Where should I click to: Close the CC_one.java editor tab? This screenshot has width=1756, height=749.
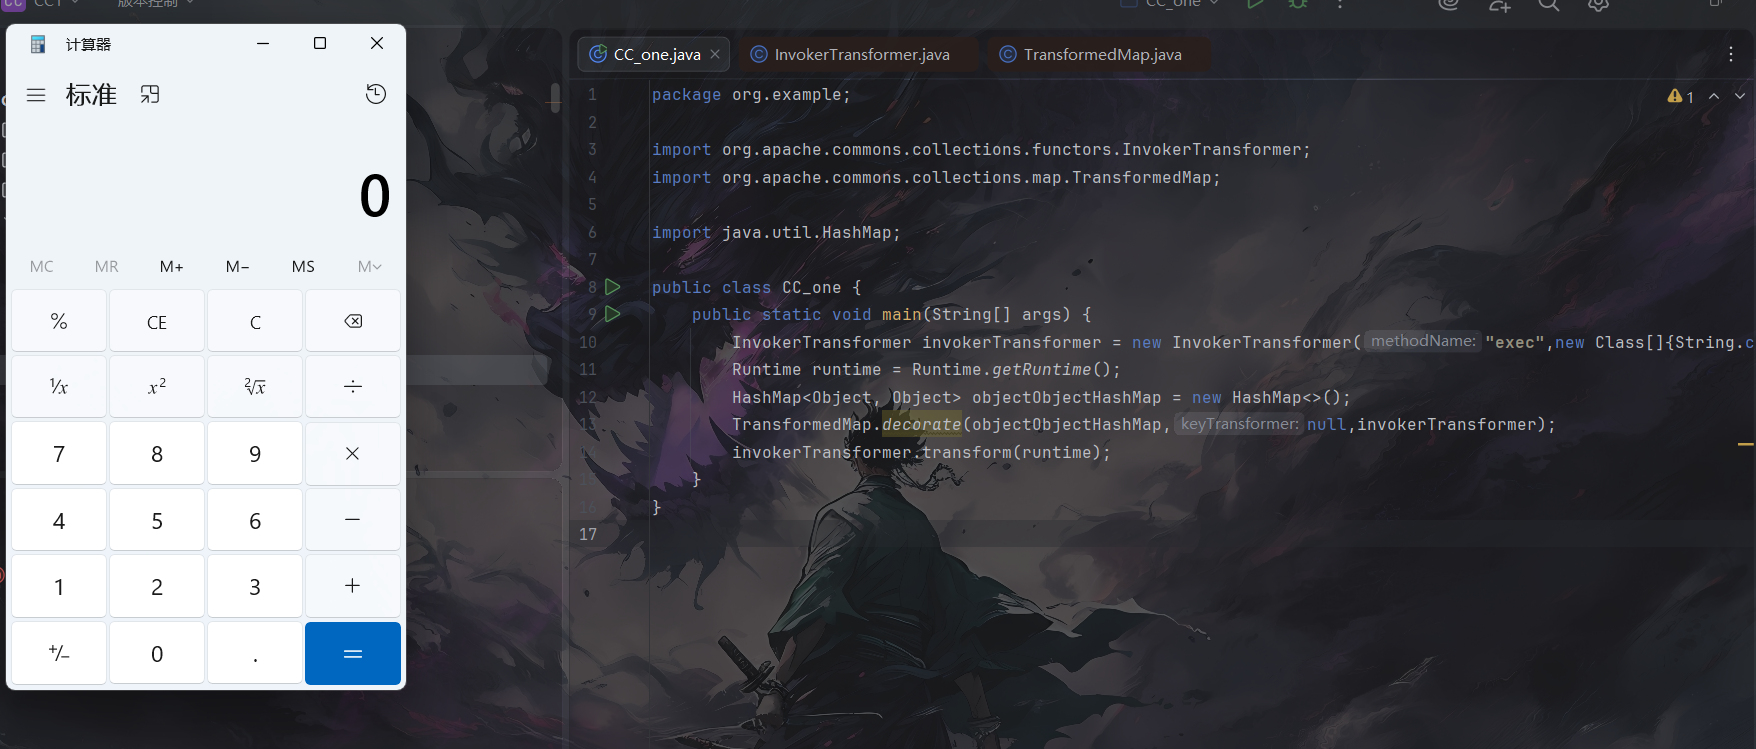[x=715, y=54]
